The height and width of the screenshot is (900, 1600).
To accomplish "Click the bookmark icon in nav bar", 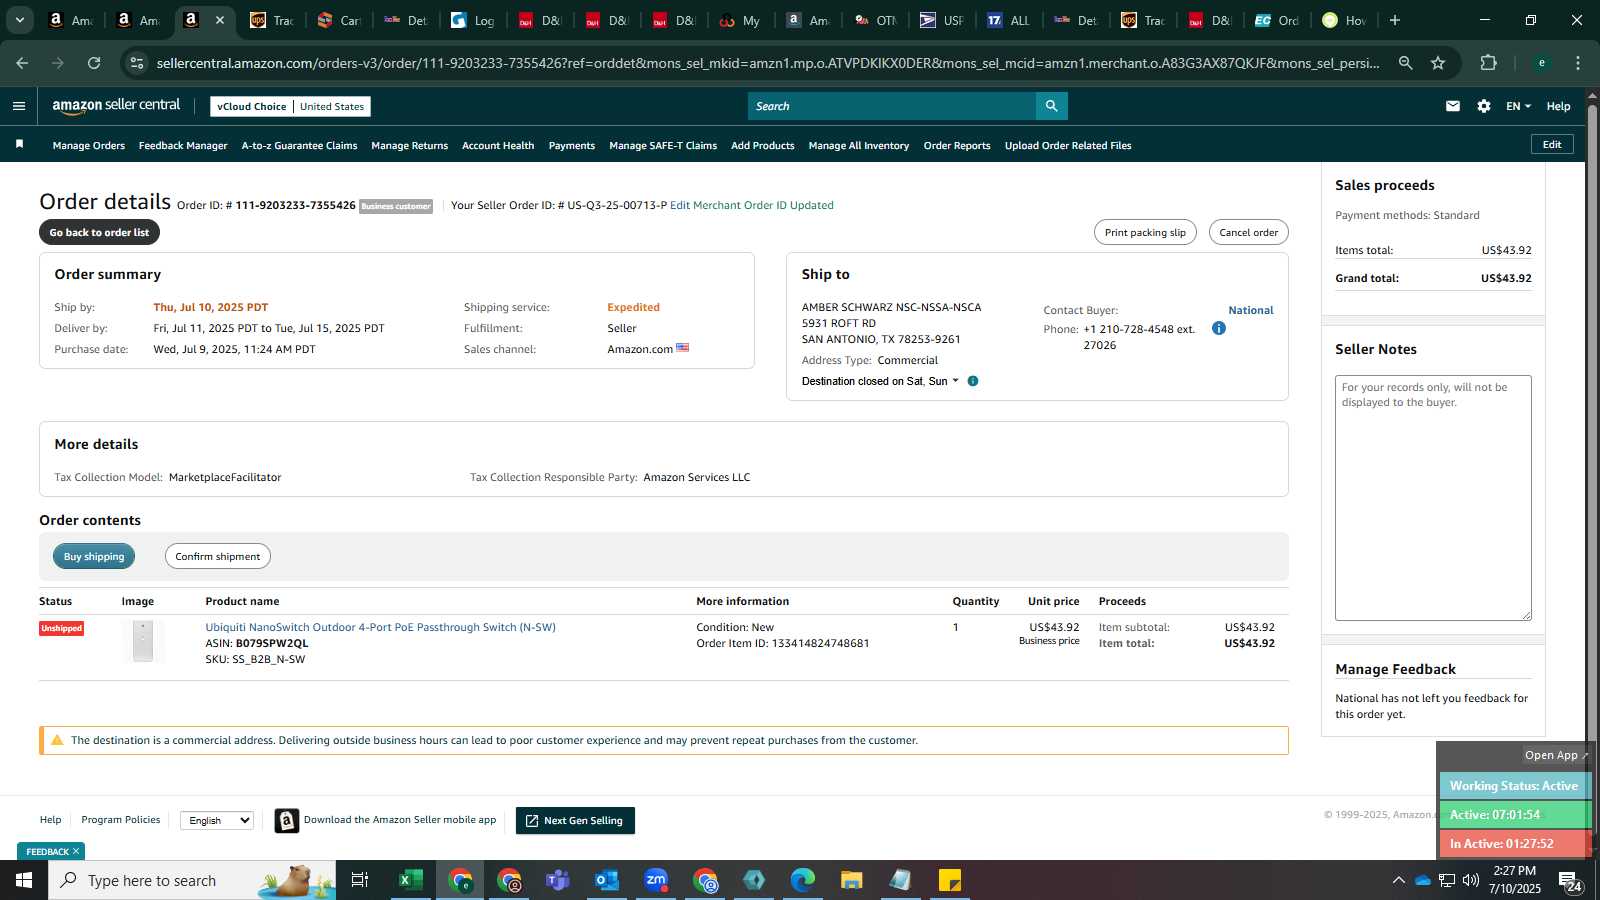I will click(x=19, y=145).
